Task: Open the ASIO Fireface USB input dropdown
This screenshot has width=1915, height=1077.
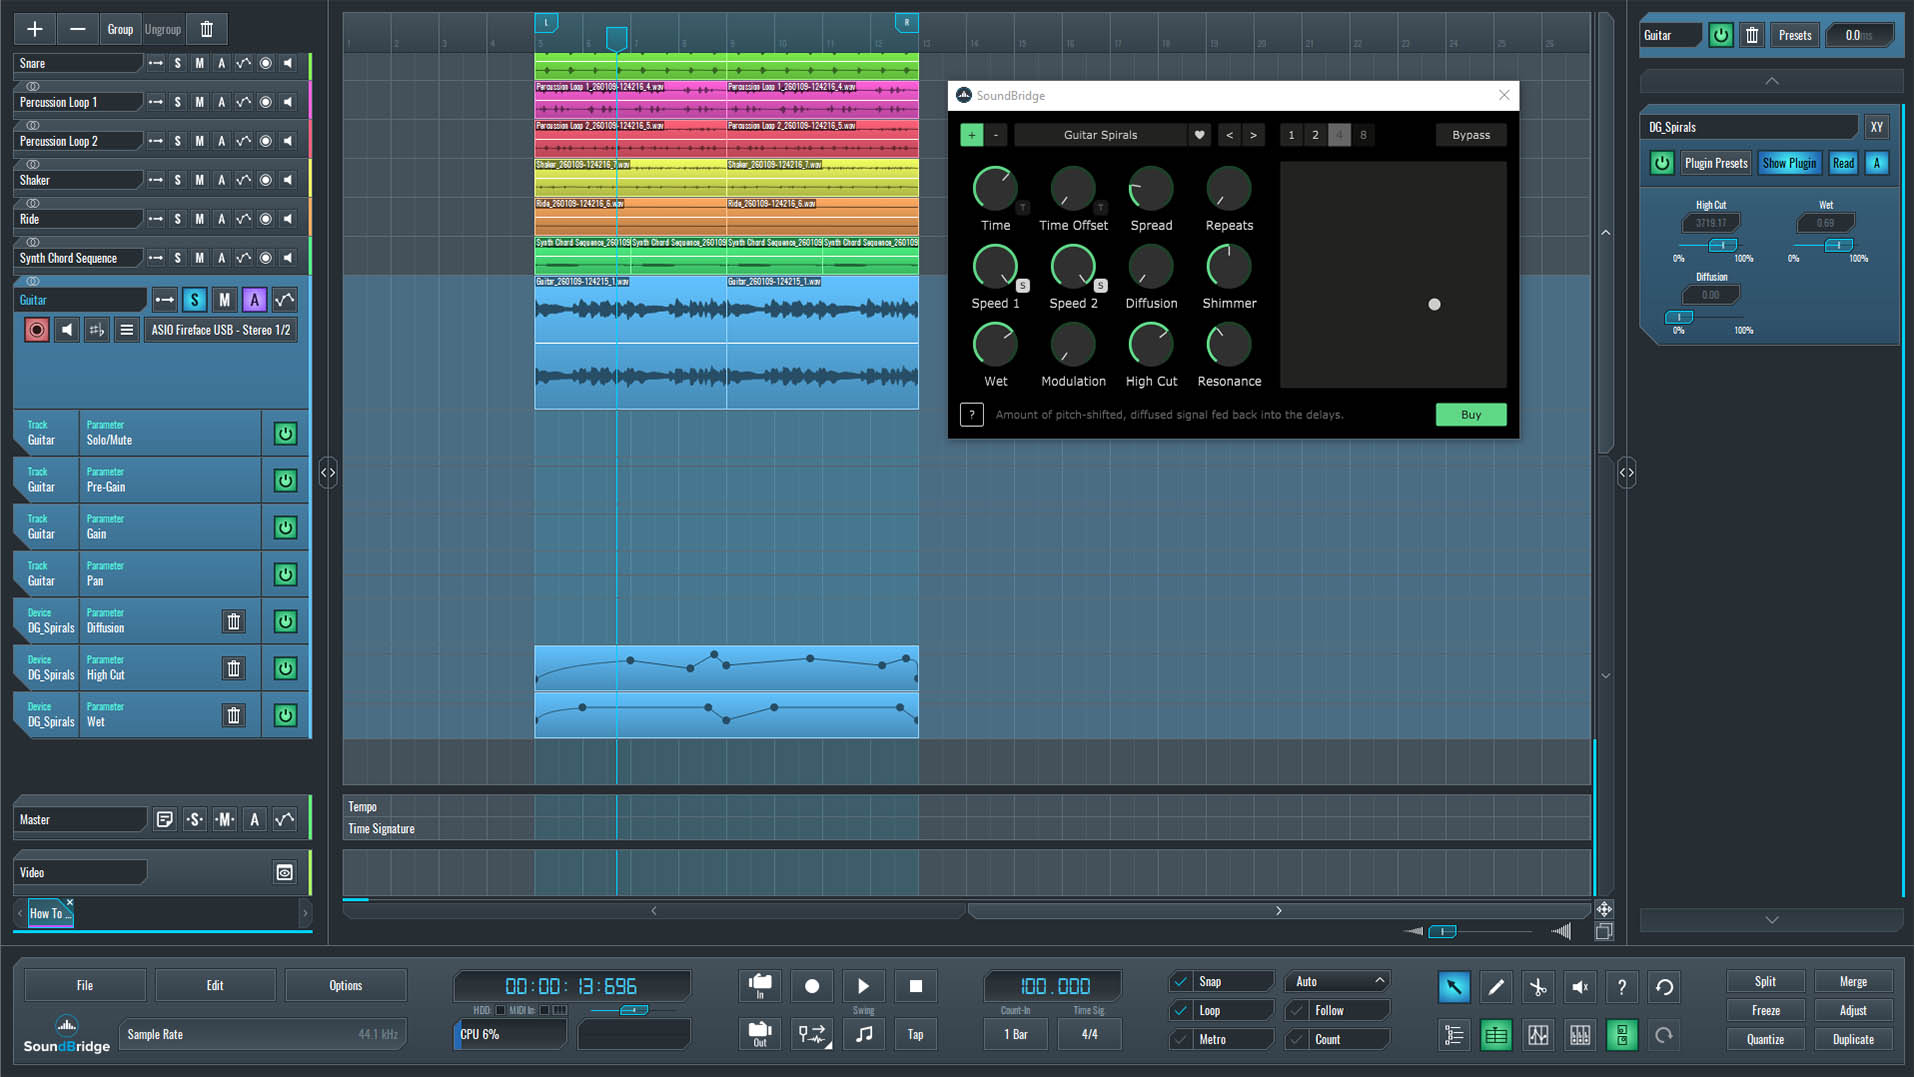Action: coord(221,330)
